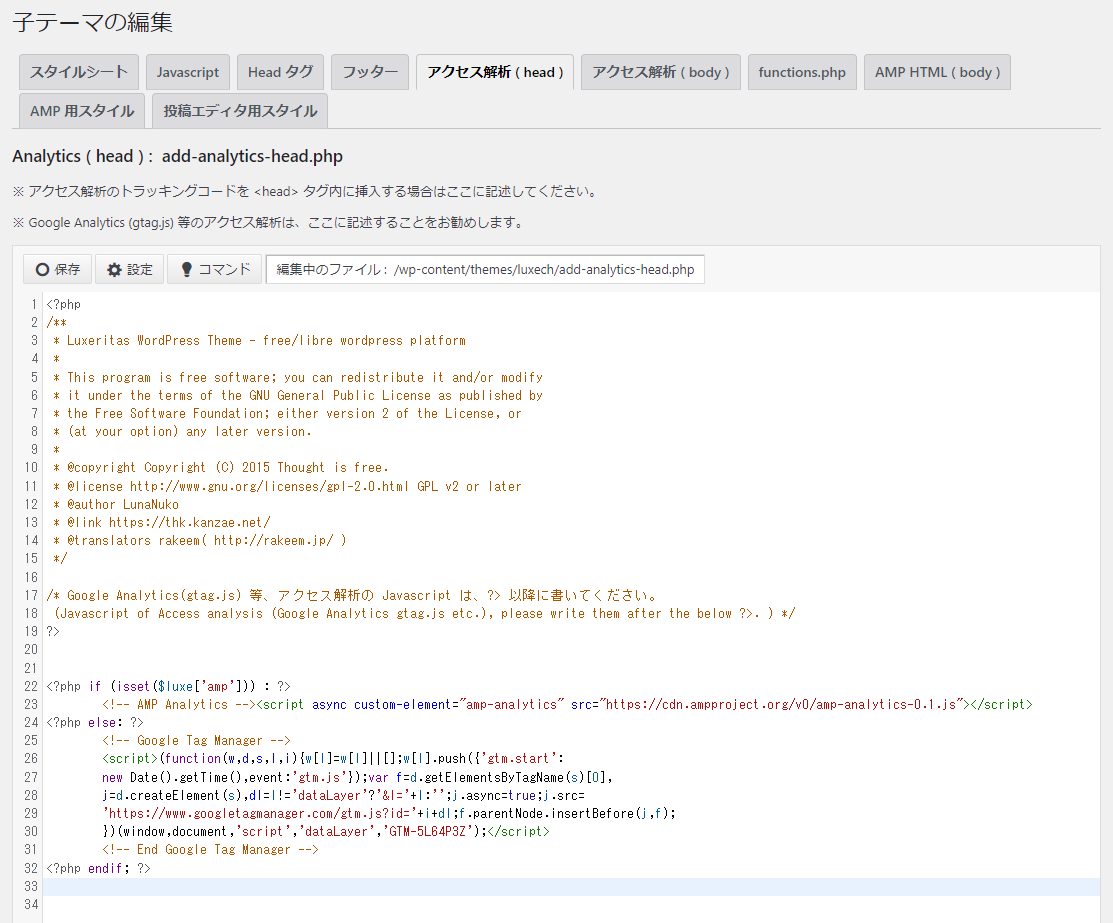
Task: Click 'the Free Software Foundation' line
Action: (287, 413)
